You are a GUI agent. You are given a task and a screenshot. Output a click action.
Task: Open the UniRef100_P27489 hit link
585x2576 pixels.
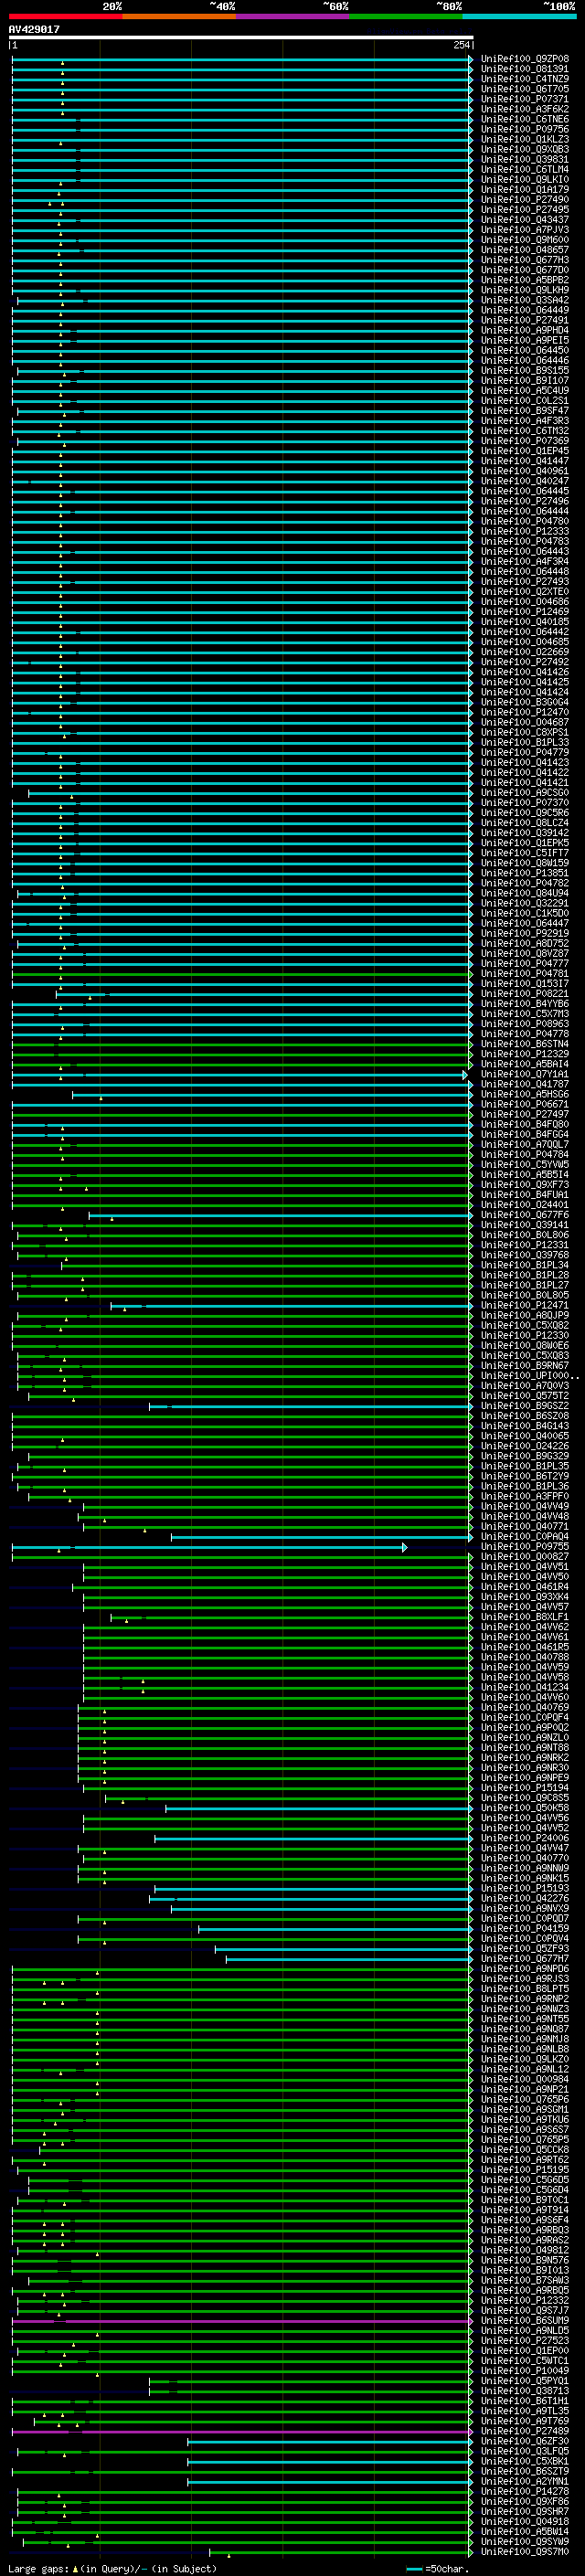[524, 2431]
